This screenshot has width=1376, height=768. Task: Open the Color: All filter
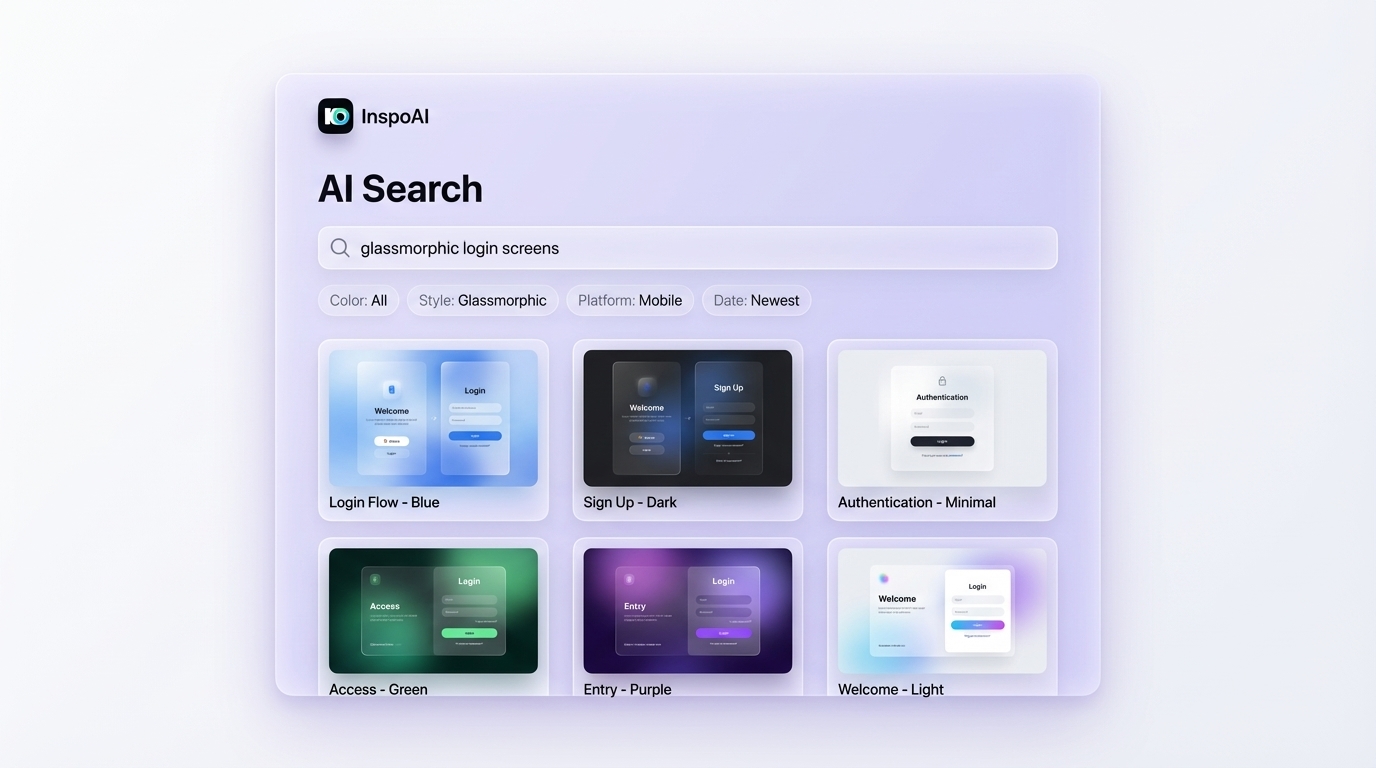(358, 300)
